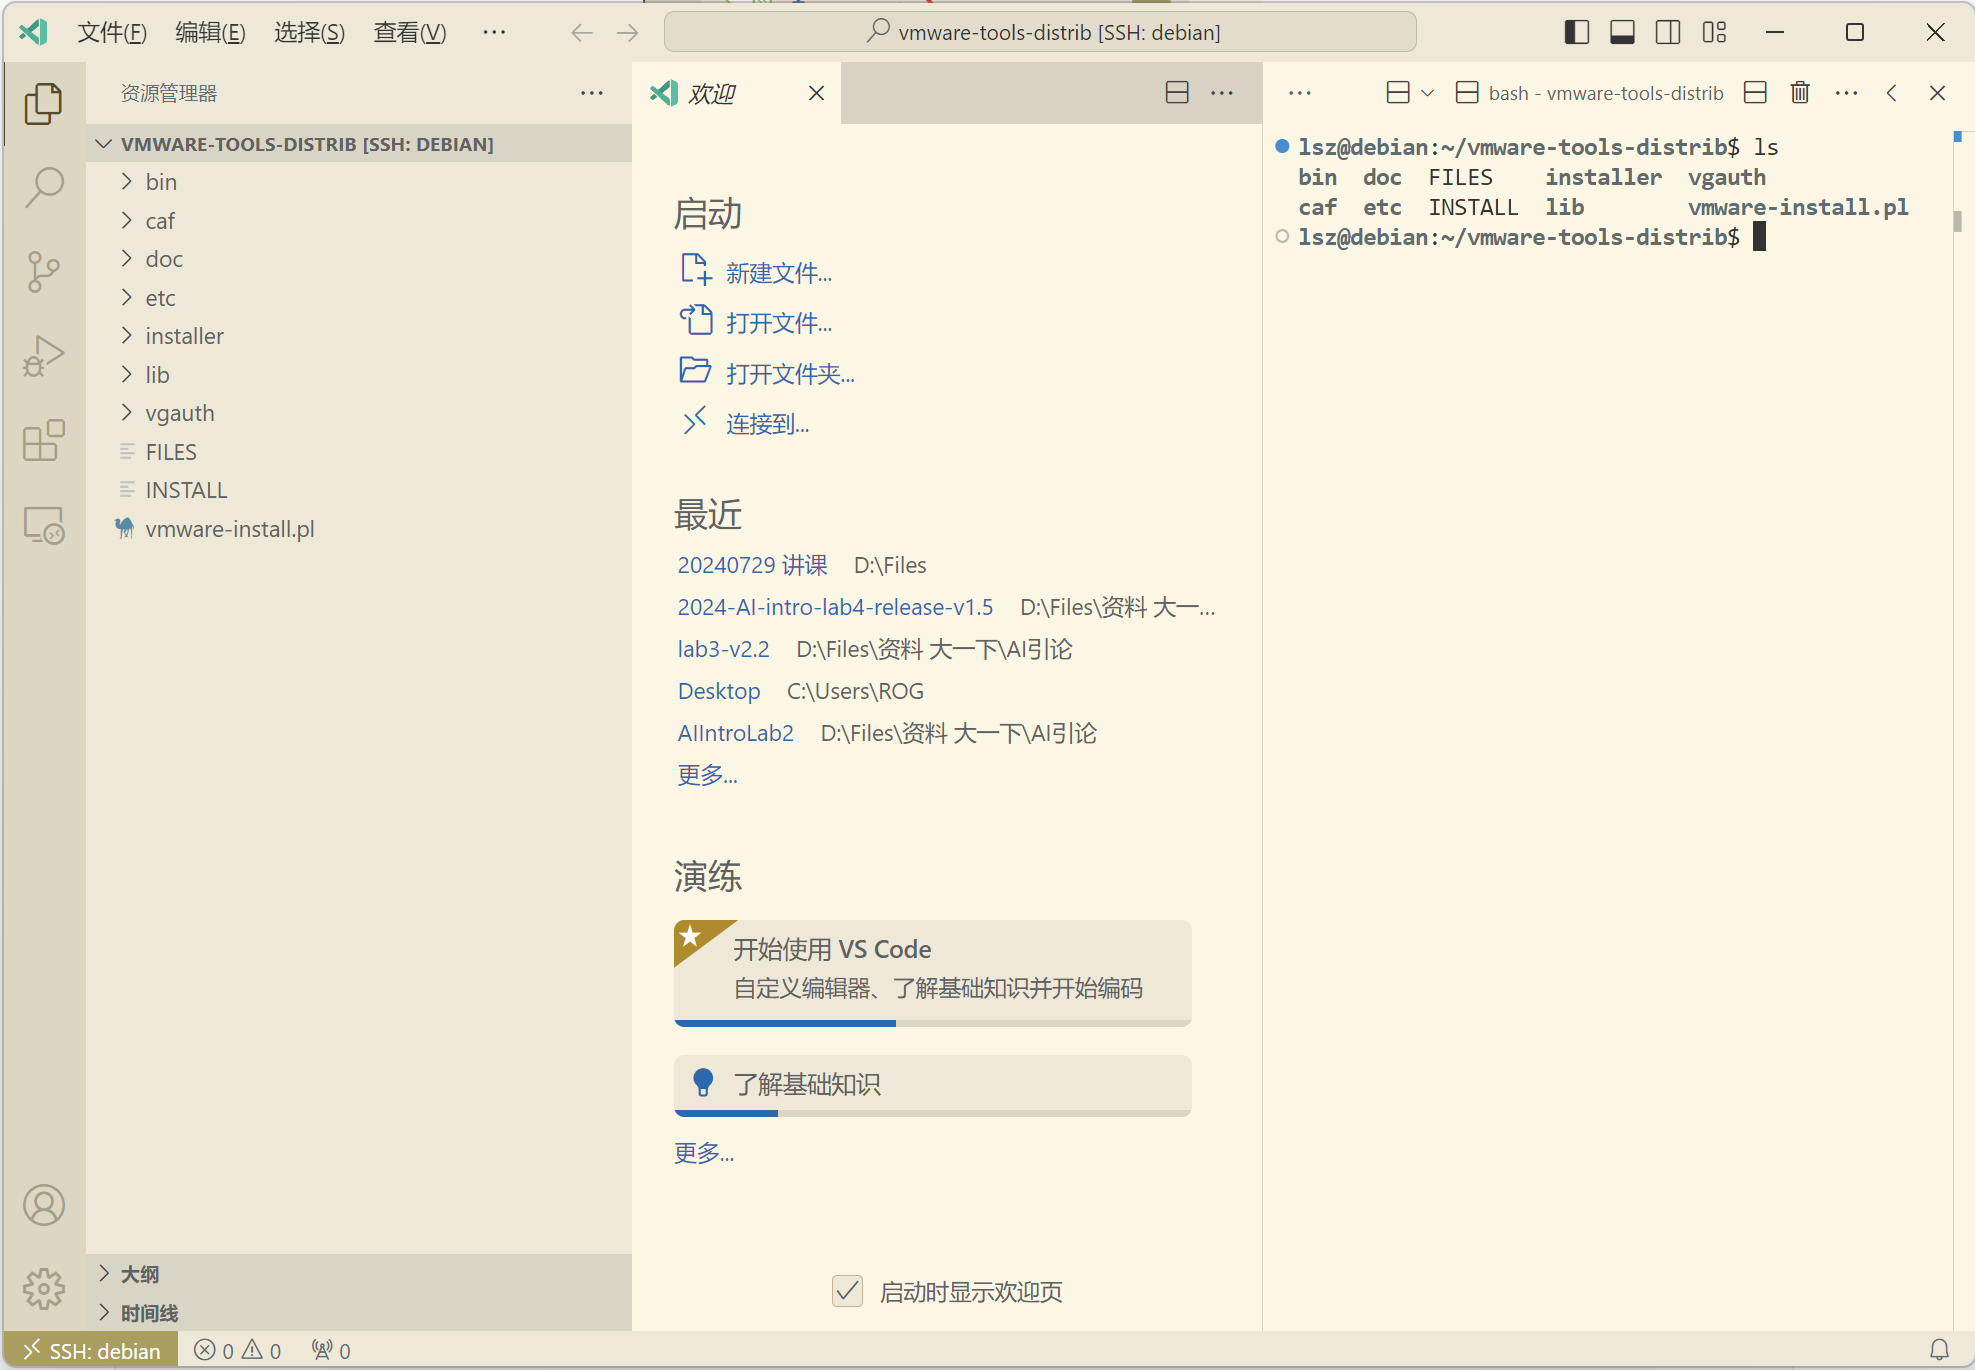Uncheck the show welcome page on startup checkbox

click(847, 1291)
